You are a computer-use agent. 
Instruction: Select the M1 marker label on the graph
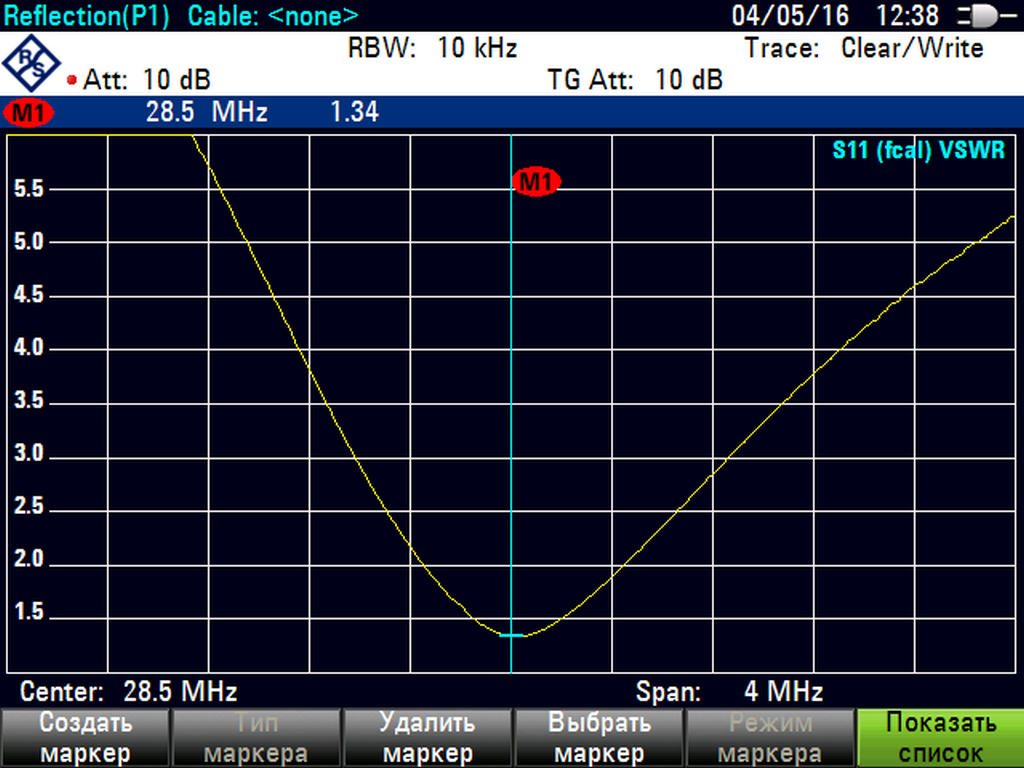(536, 181)
